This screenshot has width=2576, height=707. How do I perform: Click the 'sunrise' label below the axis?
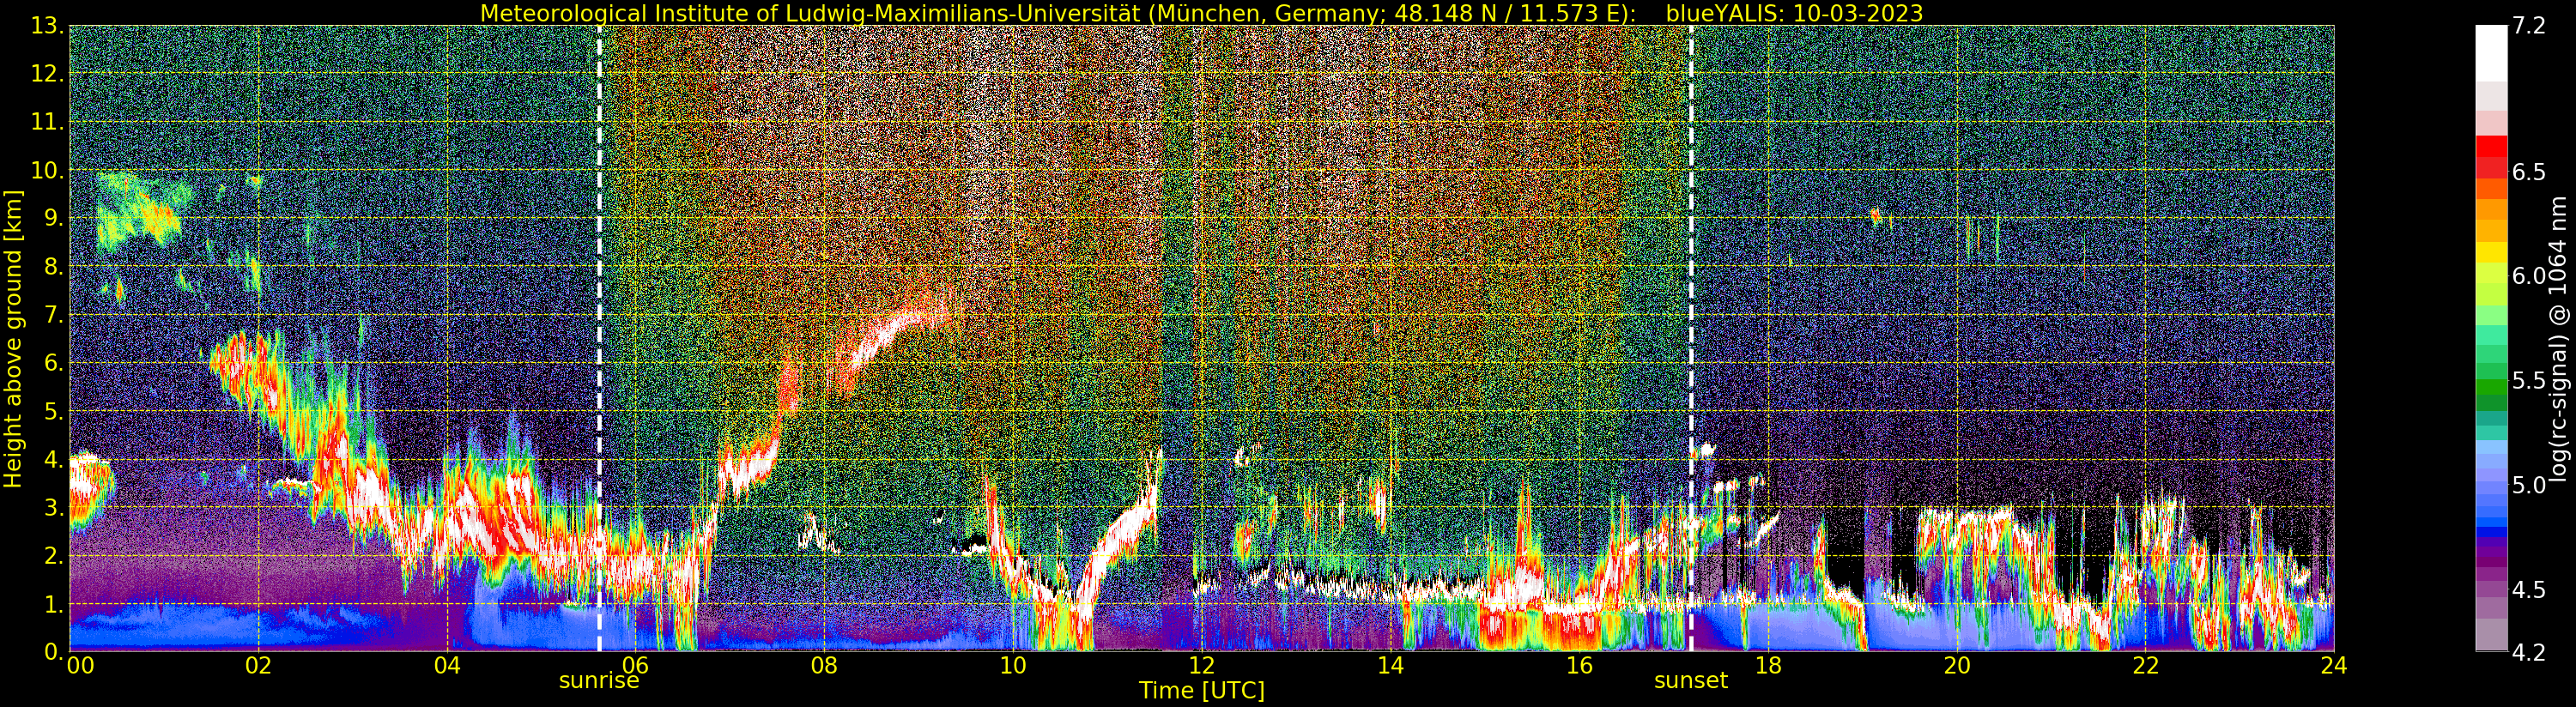point(598,681)
